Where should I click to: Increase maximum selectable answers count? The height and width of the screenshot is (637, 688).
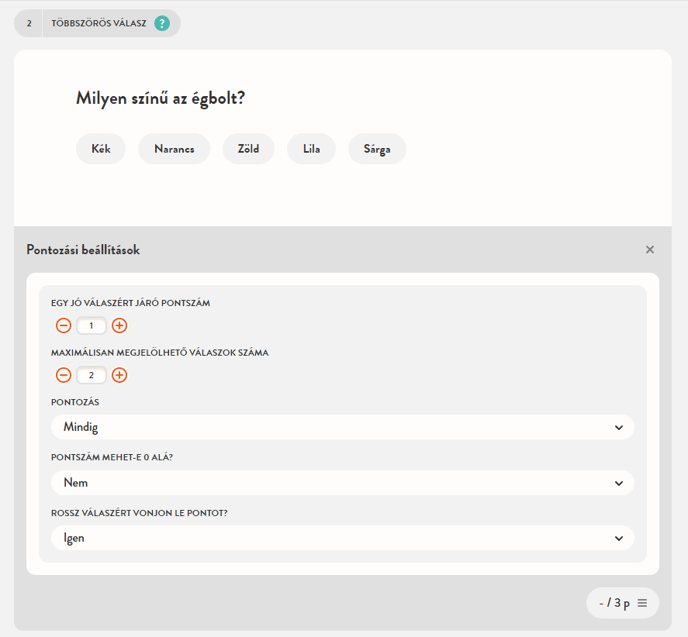119,375
